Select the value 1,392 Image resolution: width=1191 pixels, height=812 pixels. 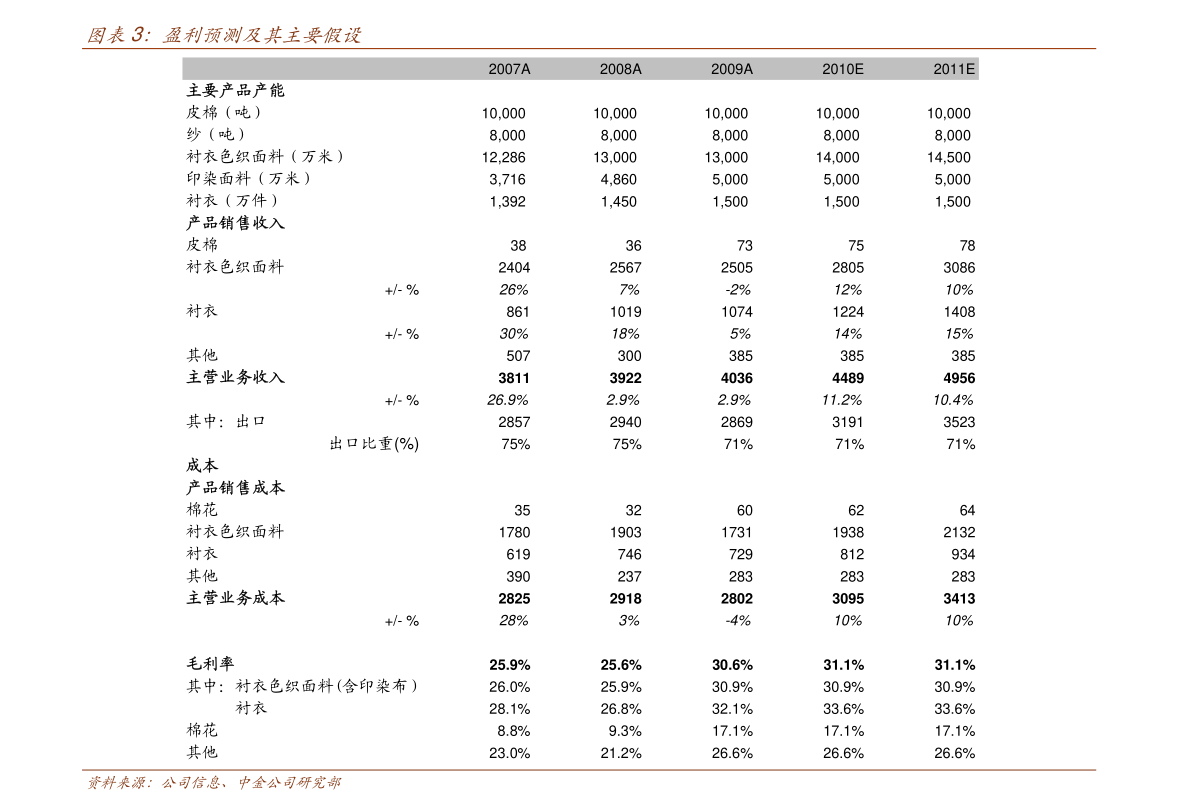[x=507, y=201]
